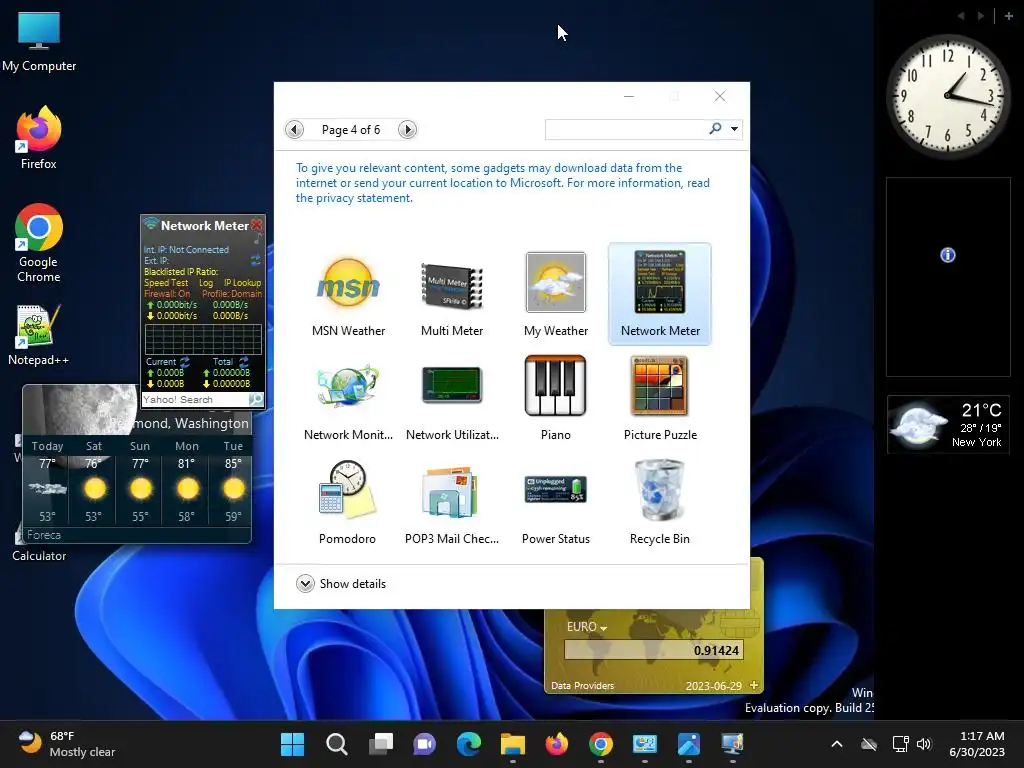Click sidebar next arrow at top
Screen dimensions: 1024x768
coord(981,16)
